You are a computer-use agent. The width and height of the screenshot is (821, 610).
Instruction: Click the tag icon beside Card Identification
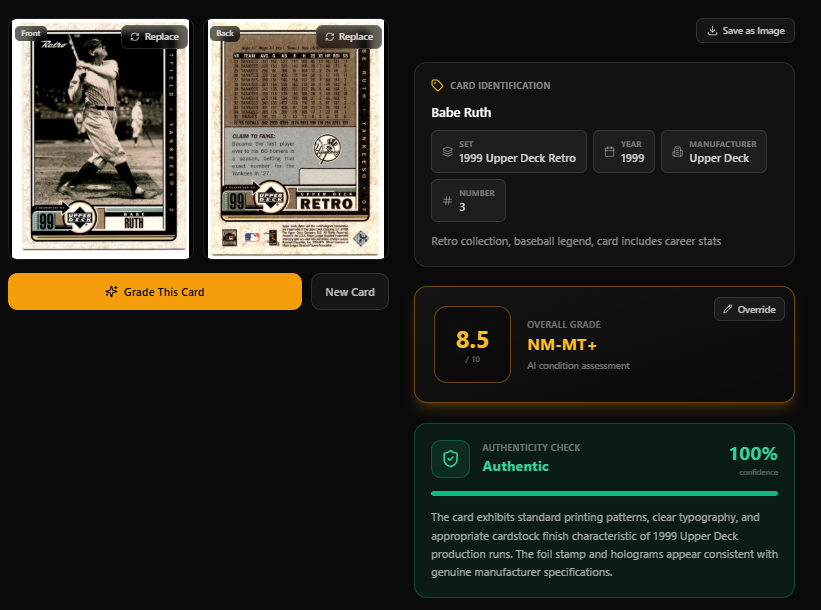pos(437,85)
